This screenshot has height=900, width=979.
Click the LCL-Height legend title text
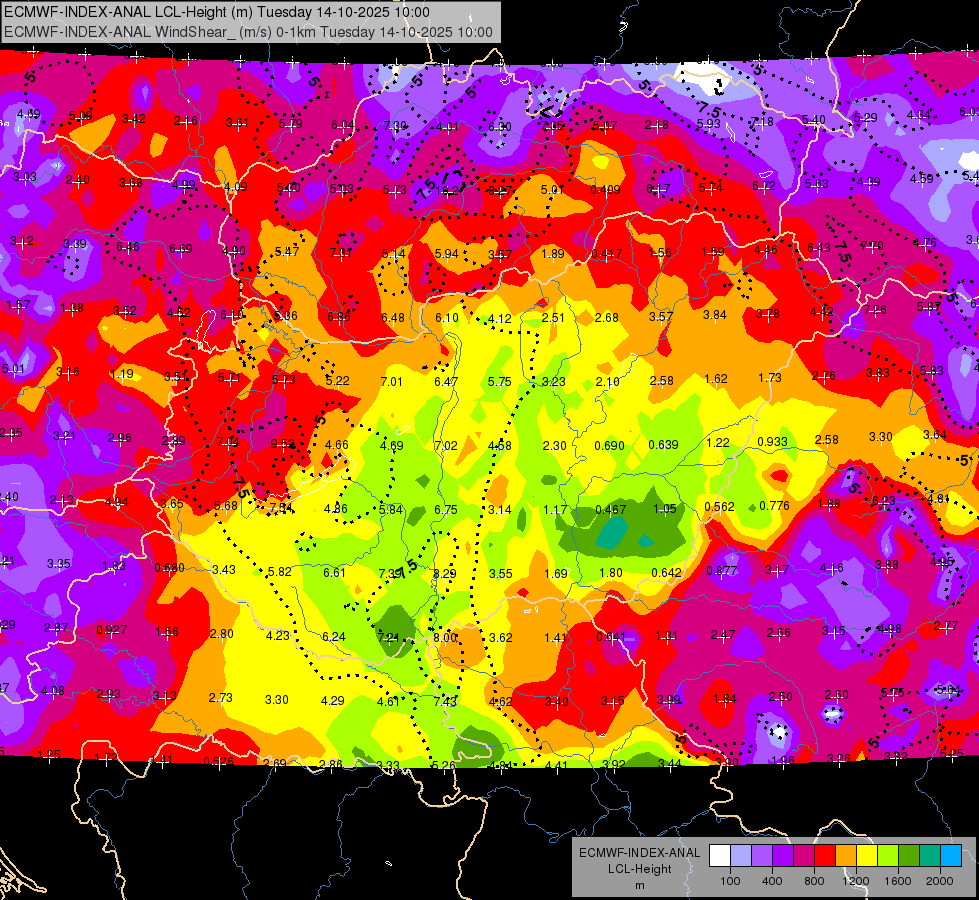coord(640,869)
